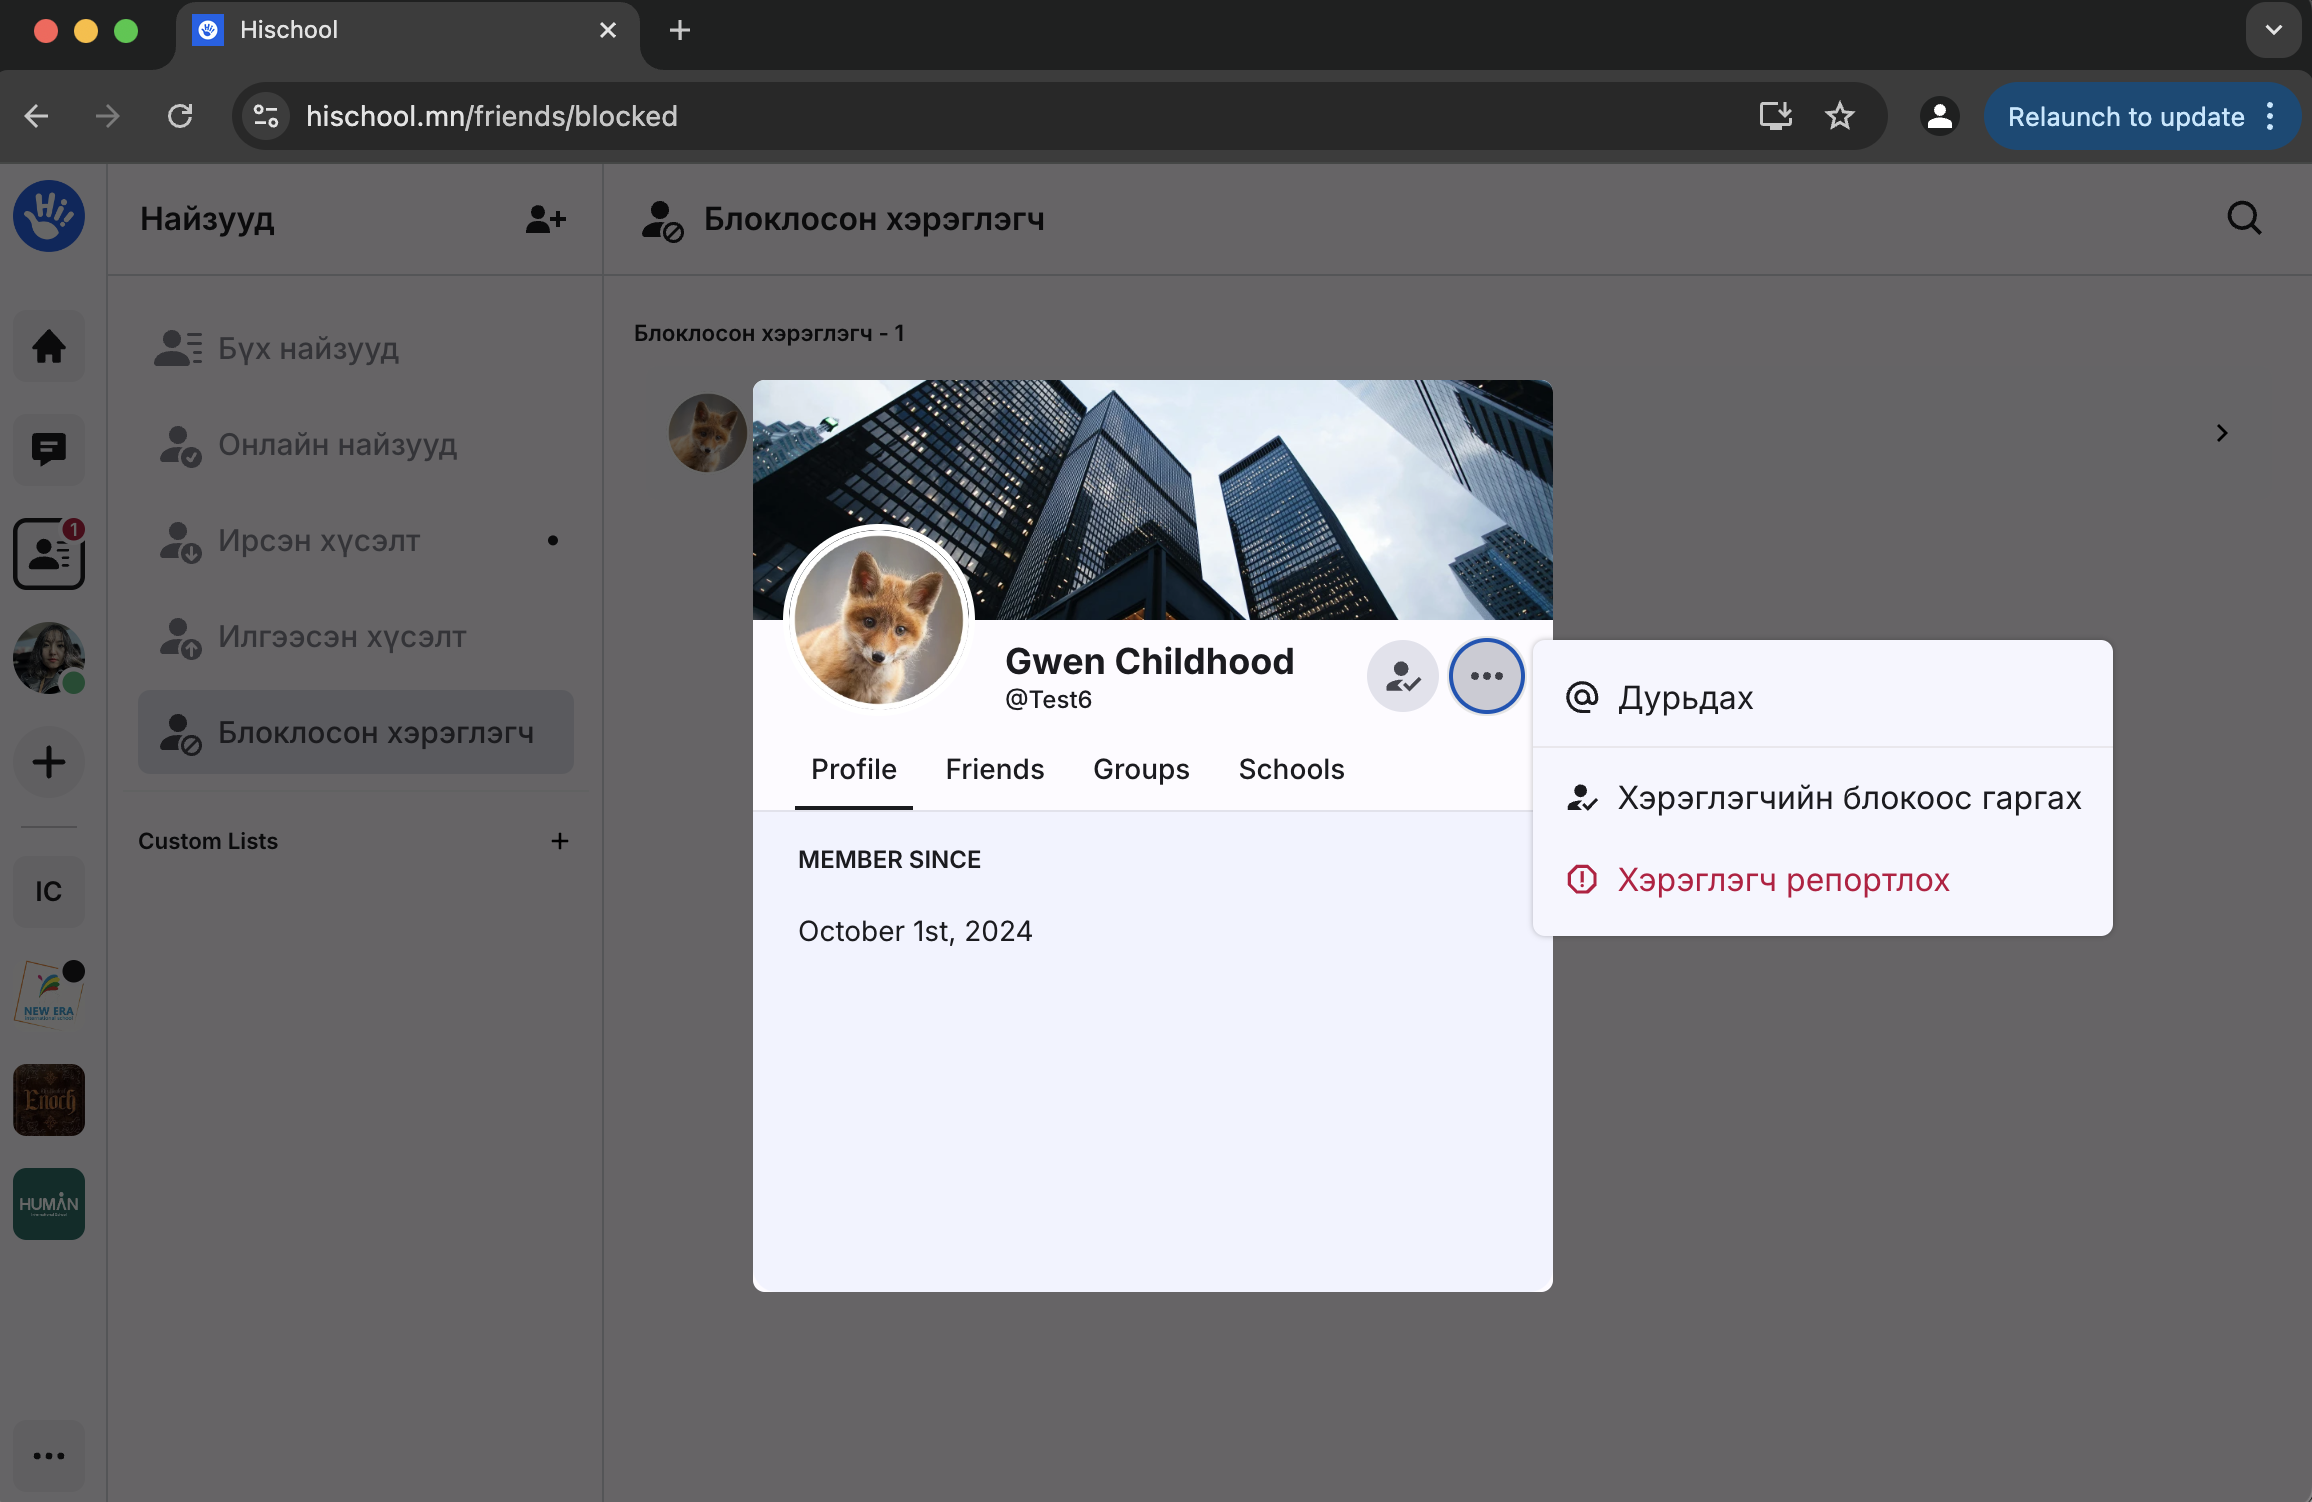Open Chrome tab list dropdown arrow
The image size is (2312, 1502).
(2273, 30)
